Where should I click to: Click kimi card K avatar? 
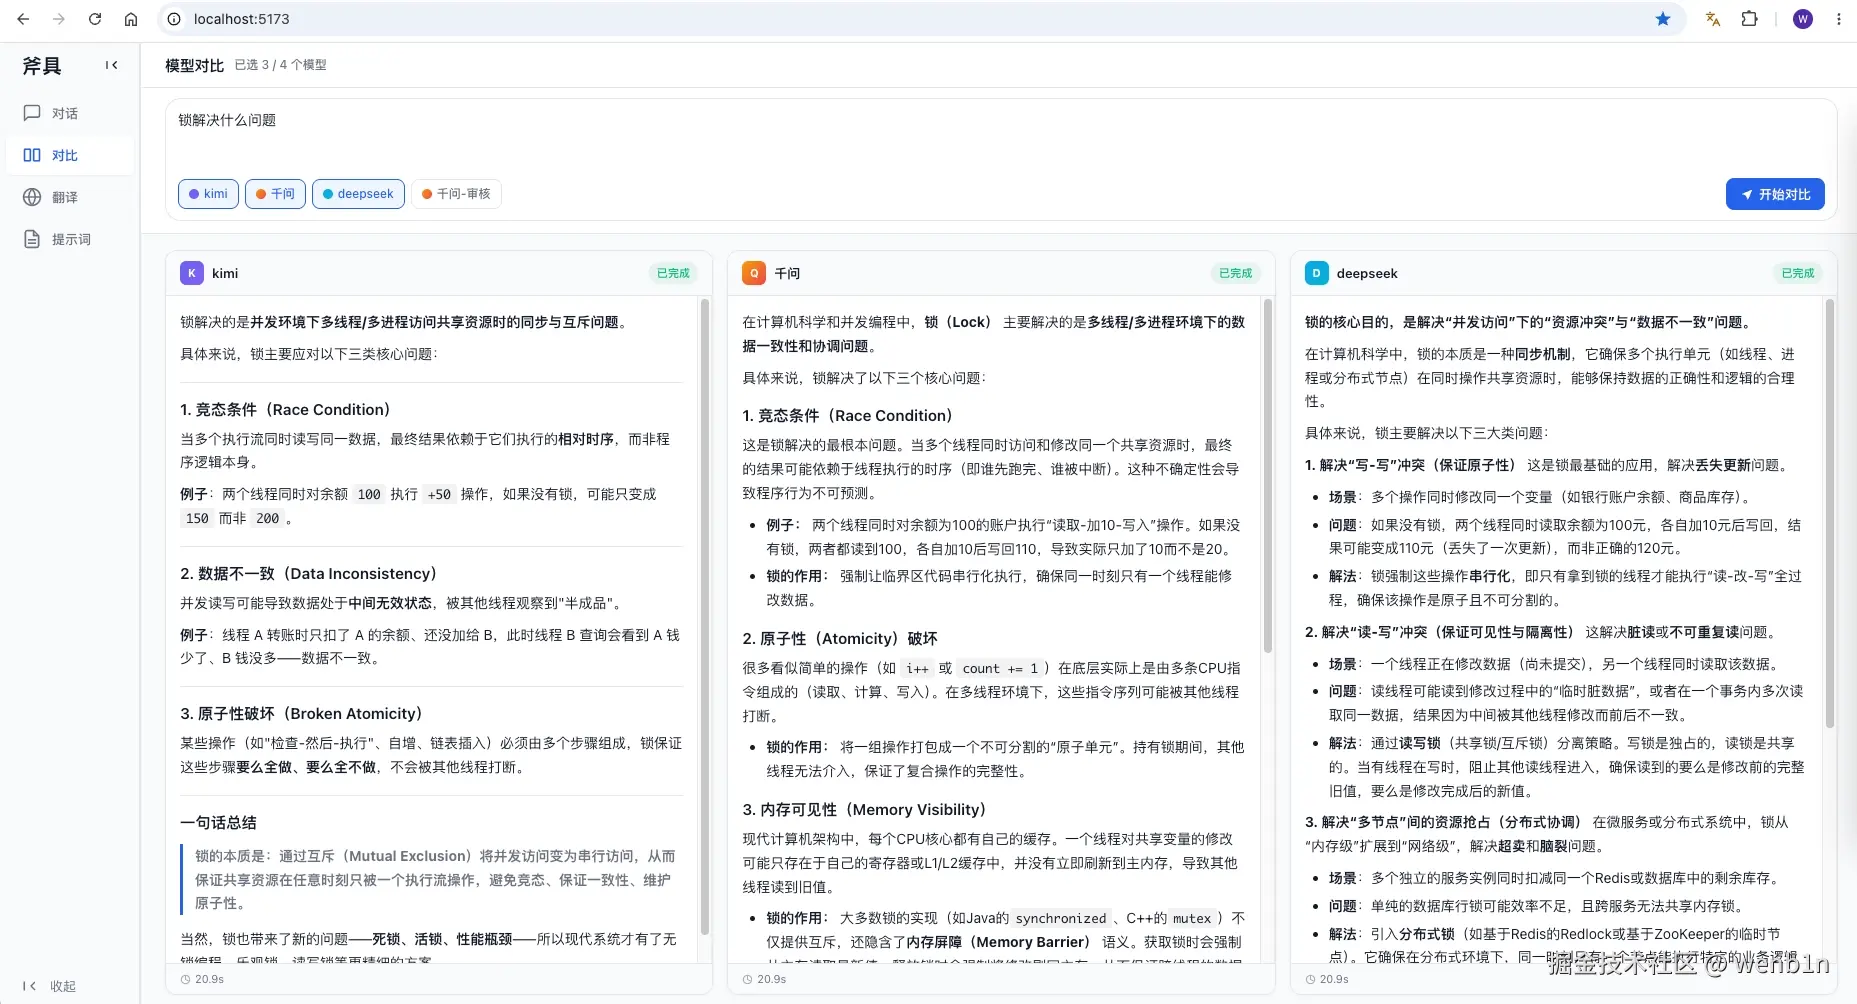coord(192,273)
